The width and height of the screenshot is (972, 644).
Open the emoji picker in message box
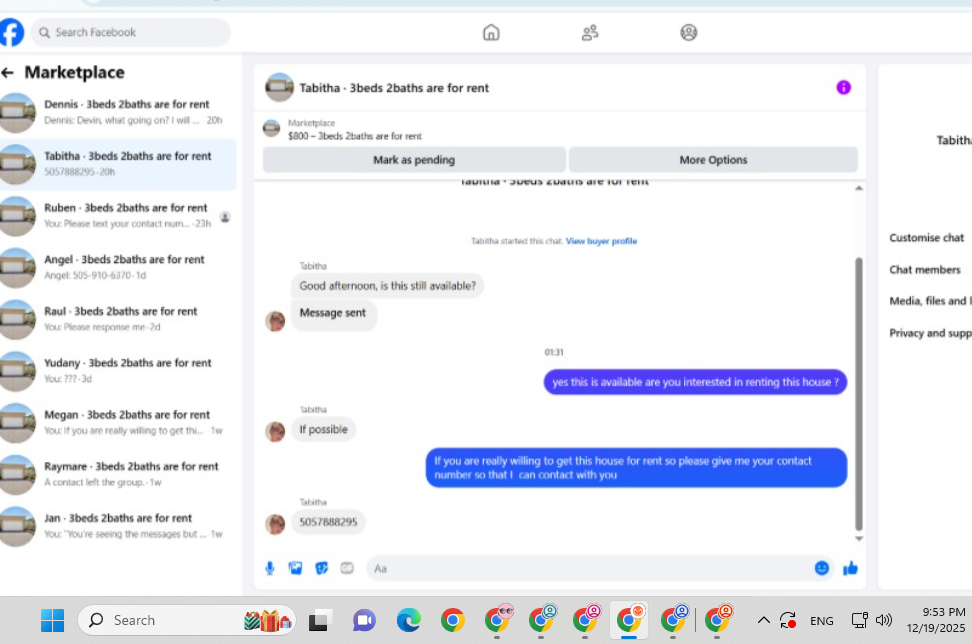coord(821,568)
